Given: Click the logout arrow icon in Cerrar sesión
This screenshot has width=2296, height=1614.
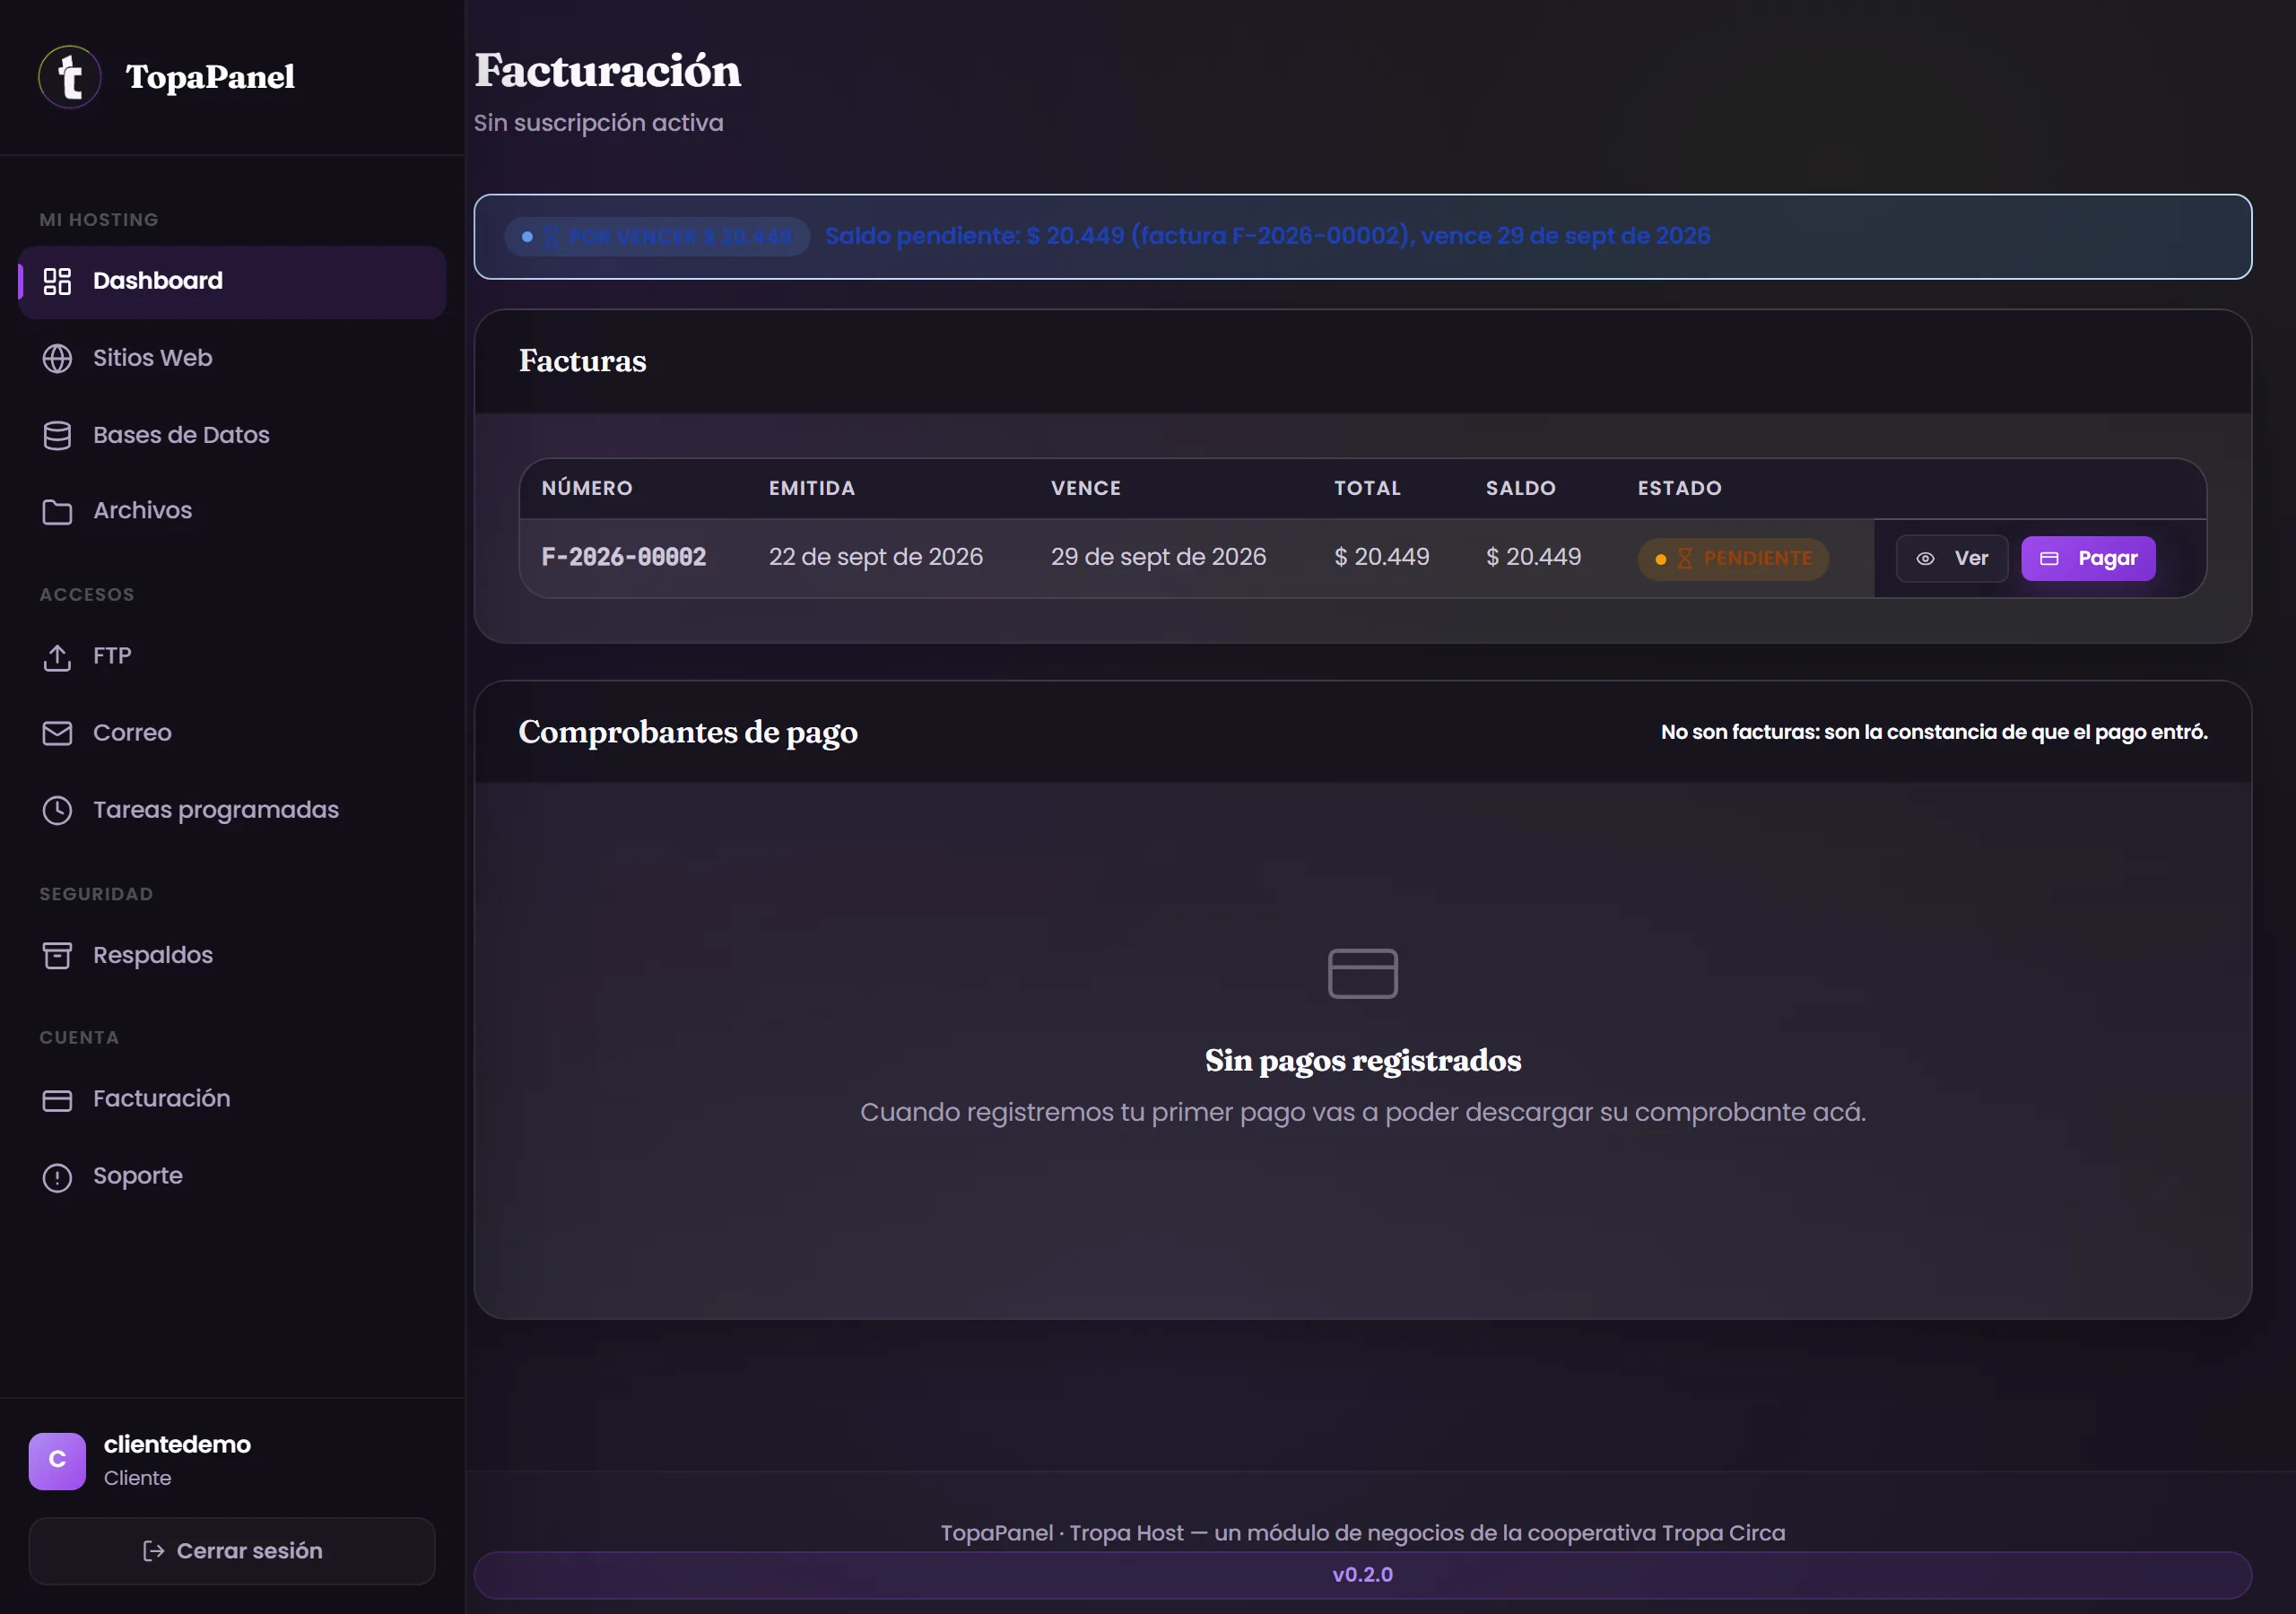Looking at the screenshot, I should click(x=153, y=1550).
